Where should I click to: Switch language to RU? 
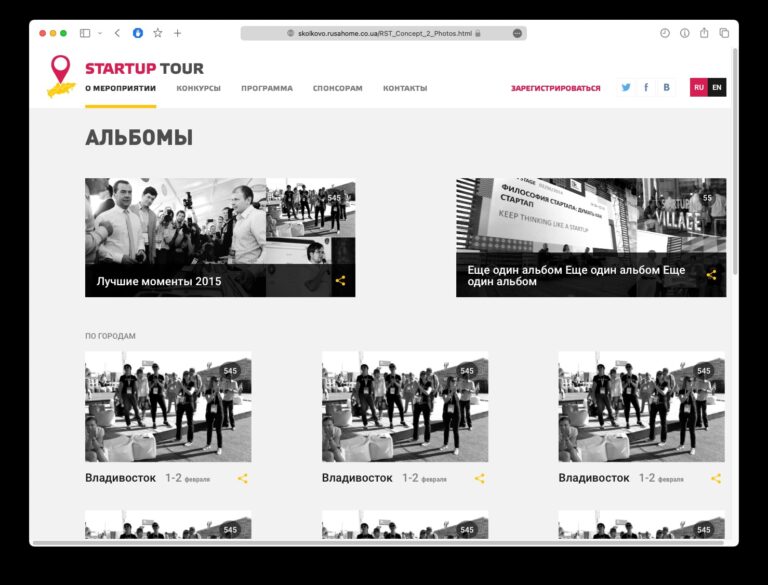click(699, 88)
